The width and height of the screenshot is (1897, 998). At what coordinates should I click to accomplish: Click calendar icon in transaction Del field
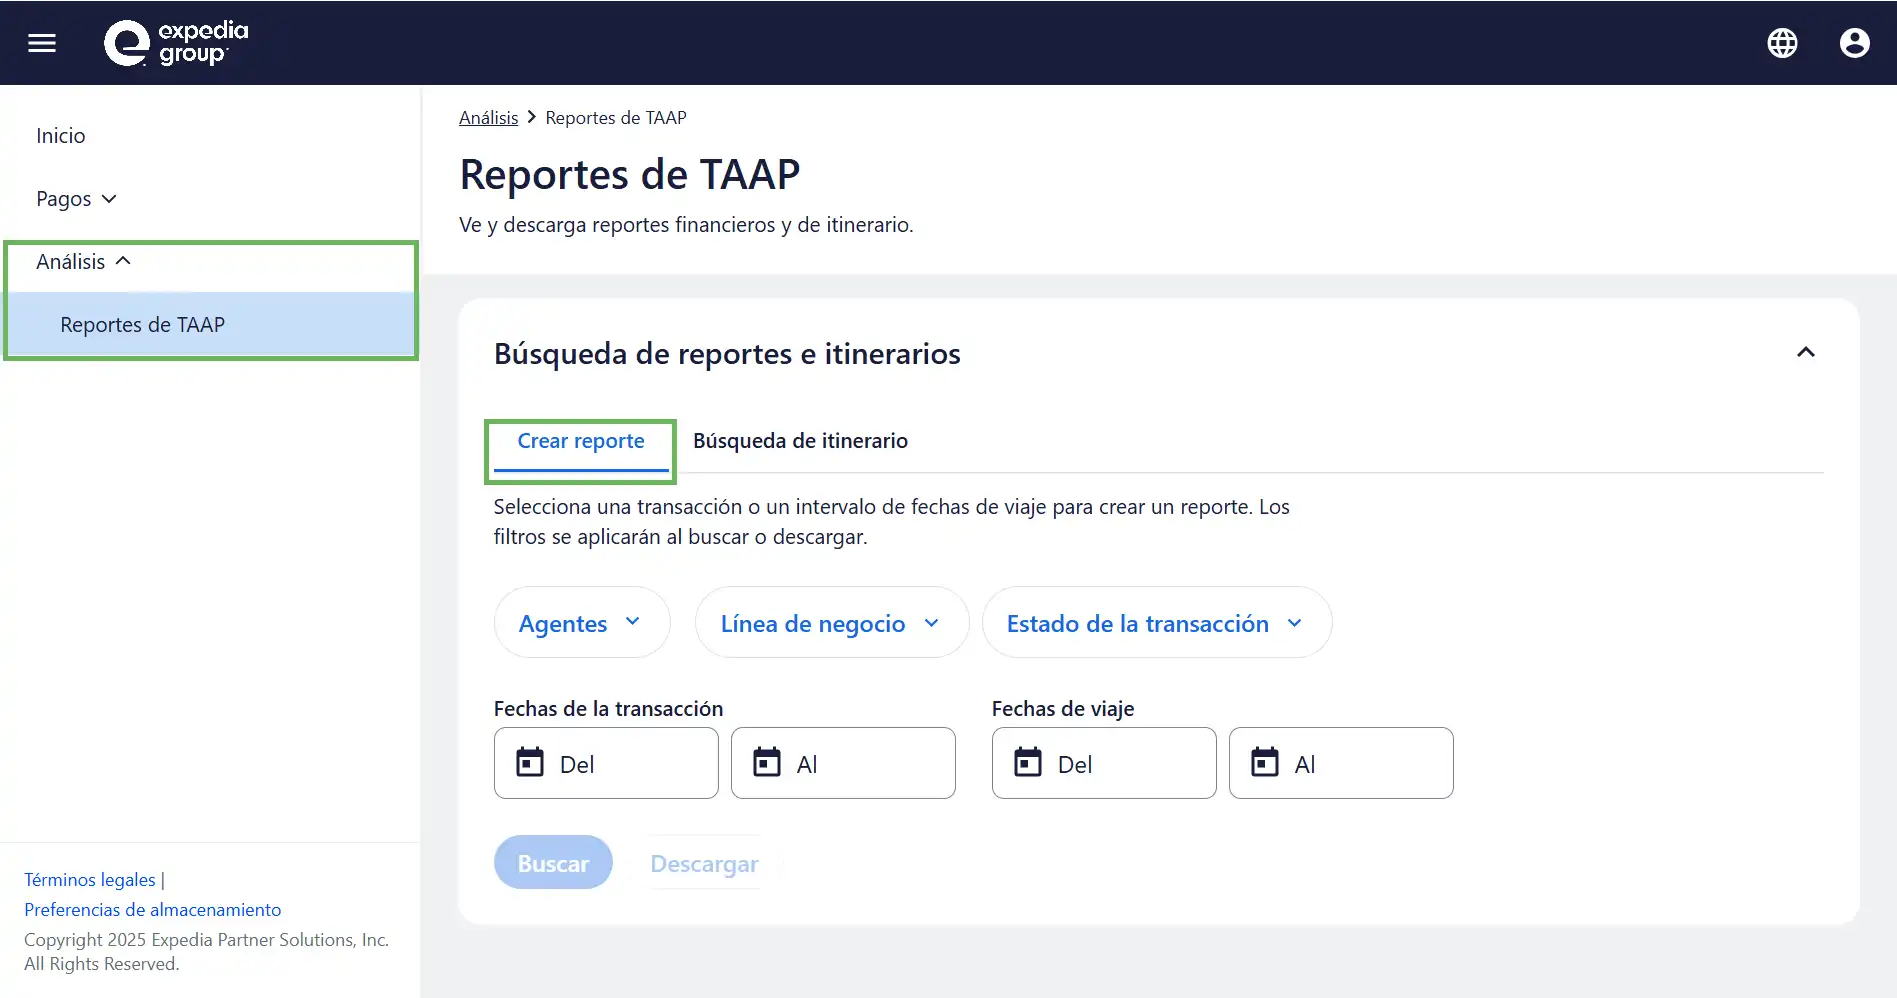click(x=530, y=763)
